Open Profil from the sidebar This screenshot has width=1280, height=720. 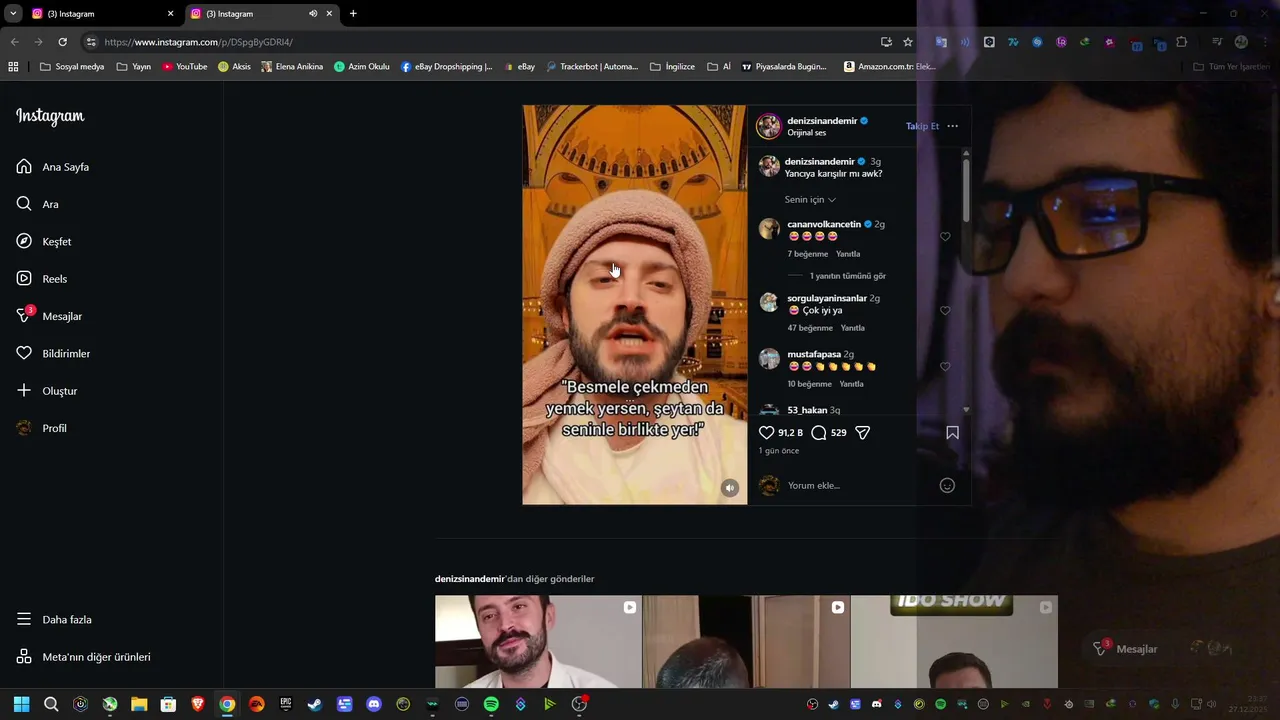tap(42, 428)
